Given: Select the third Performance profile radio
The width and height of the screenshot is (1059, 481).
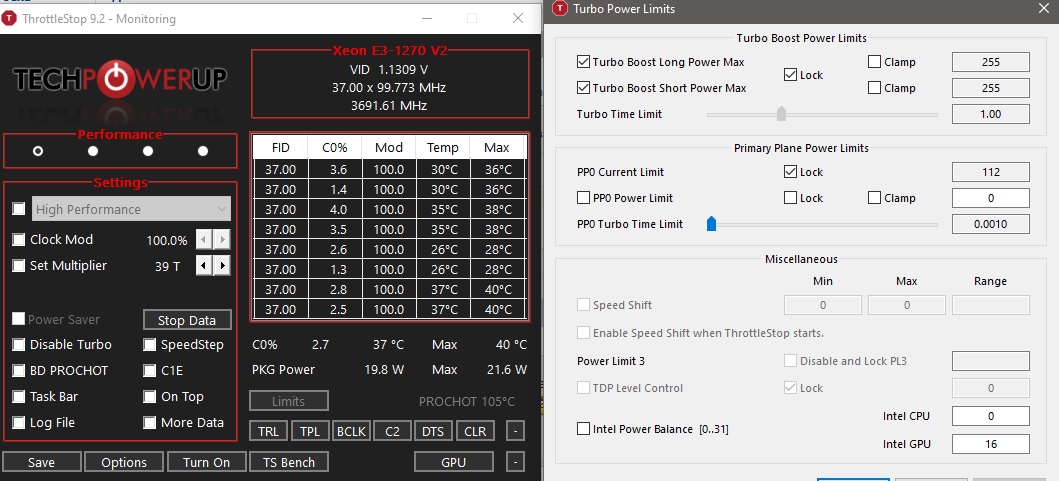Looking at the screenshot, I should pyautogui.click(x=148, y=151).
